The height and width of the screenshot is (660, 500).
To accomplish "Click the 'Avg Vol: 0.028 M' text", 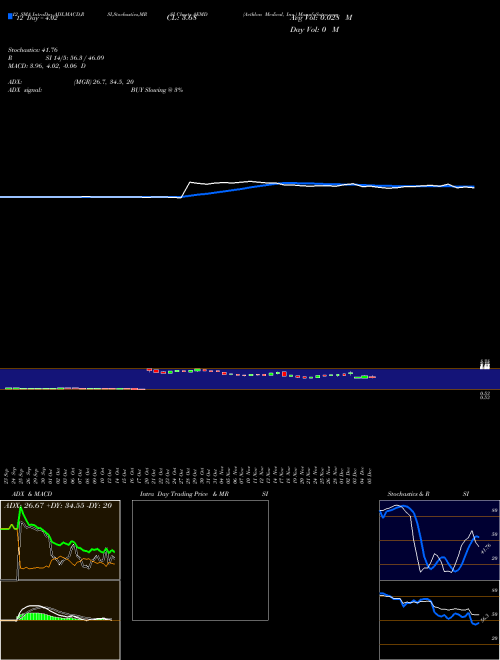I will [321, 18].
